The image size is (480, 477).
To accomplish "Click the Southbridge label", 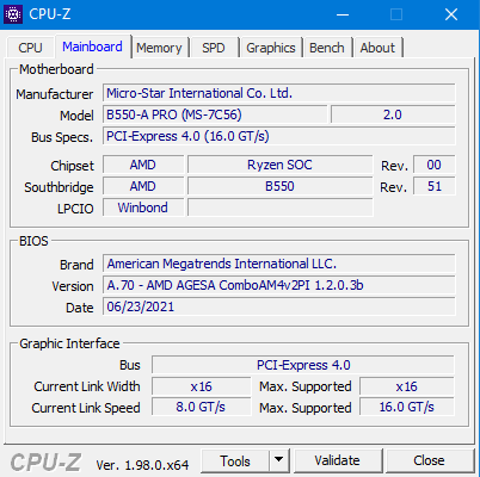I will (x=59, y=187).
